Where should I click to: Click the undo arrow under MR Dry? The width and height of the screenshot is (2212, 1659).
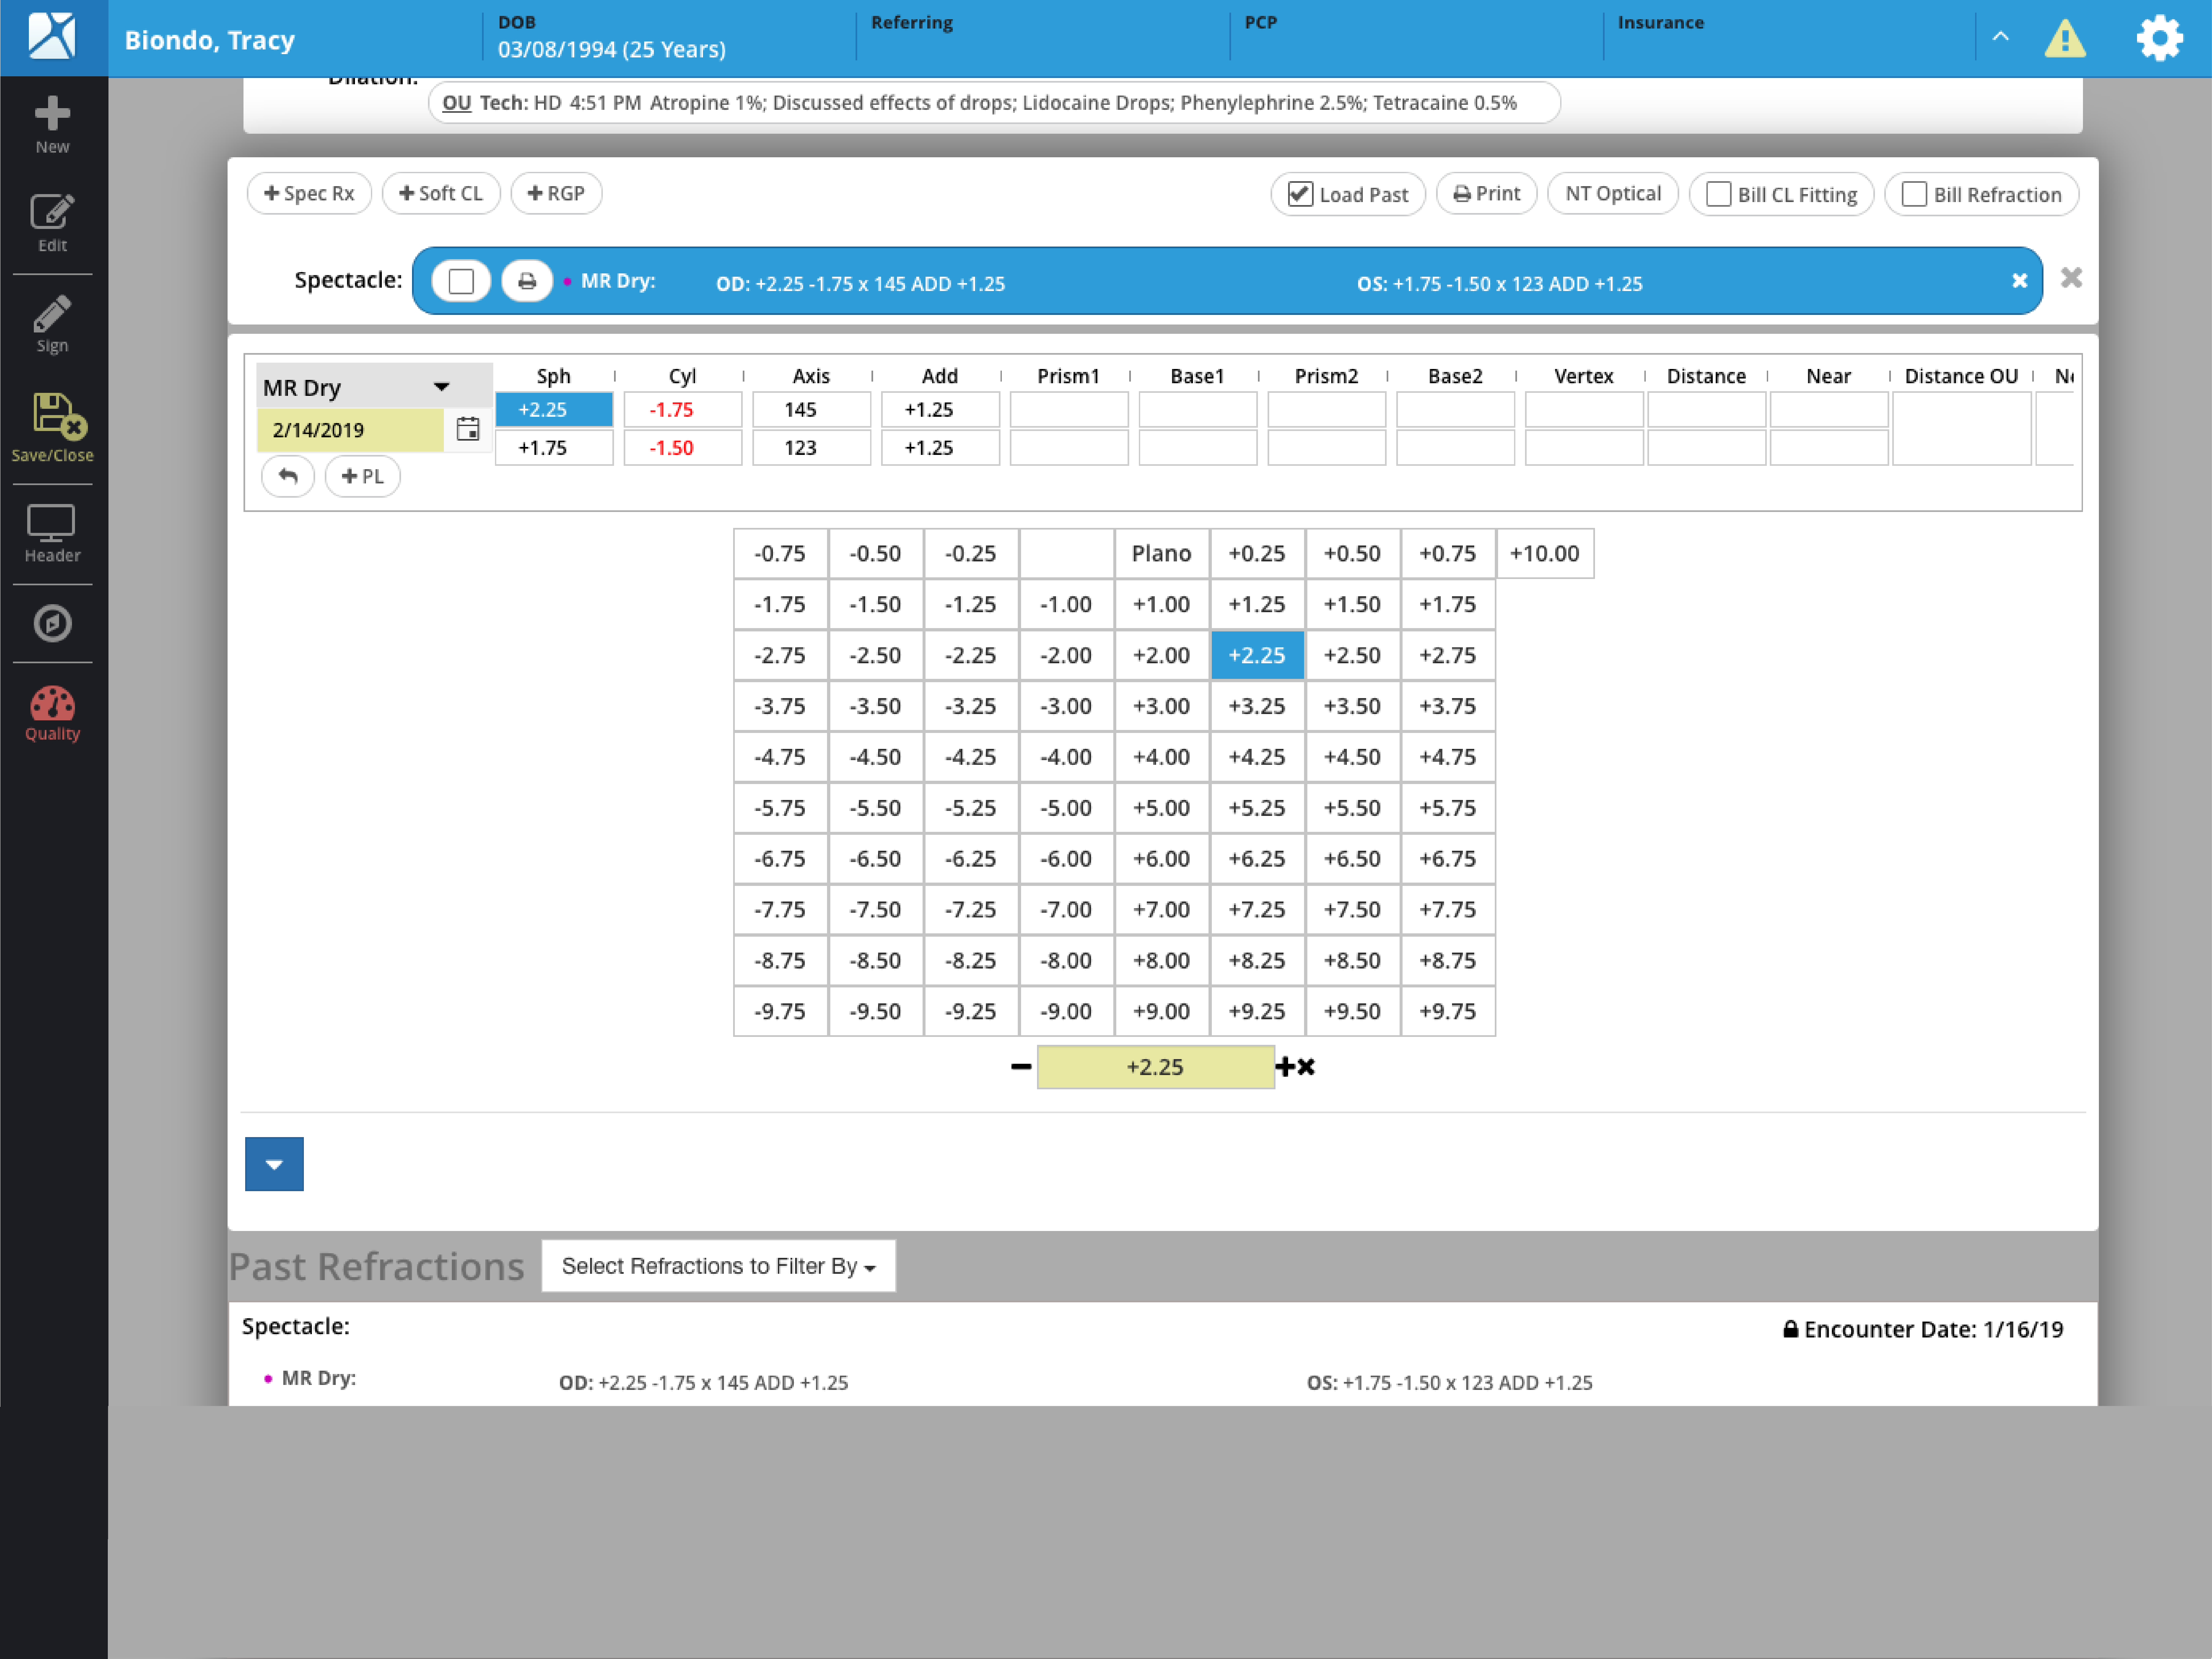pyautogui.click(x=288, y=476)
